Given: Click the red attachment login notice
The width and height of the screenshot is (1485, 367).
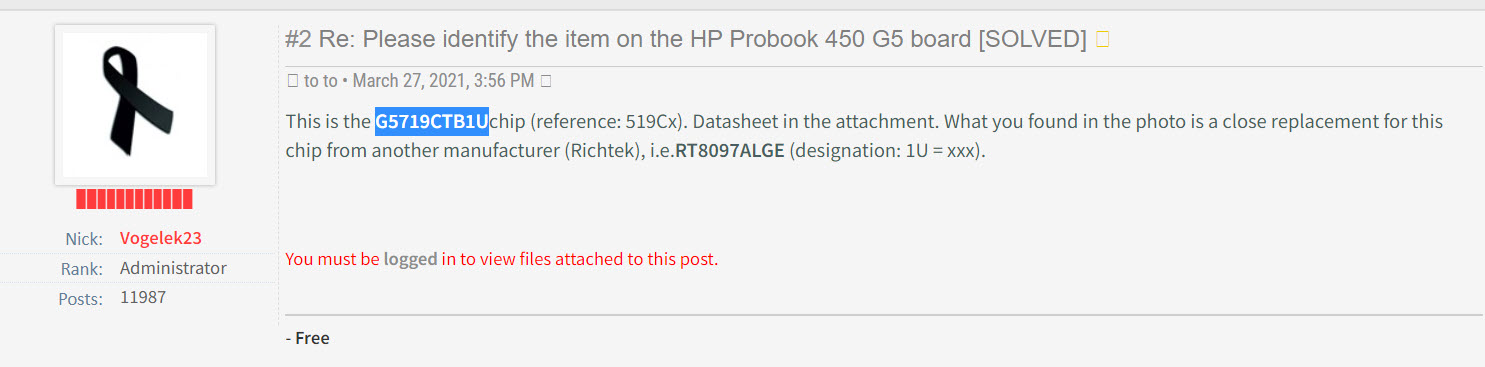Looking at the screenshot, I should tap(502, 259).
